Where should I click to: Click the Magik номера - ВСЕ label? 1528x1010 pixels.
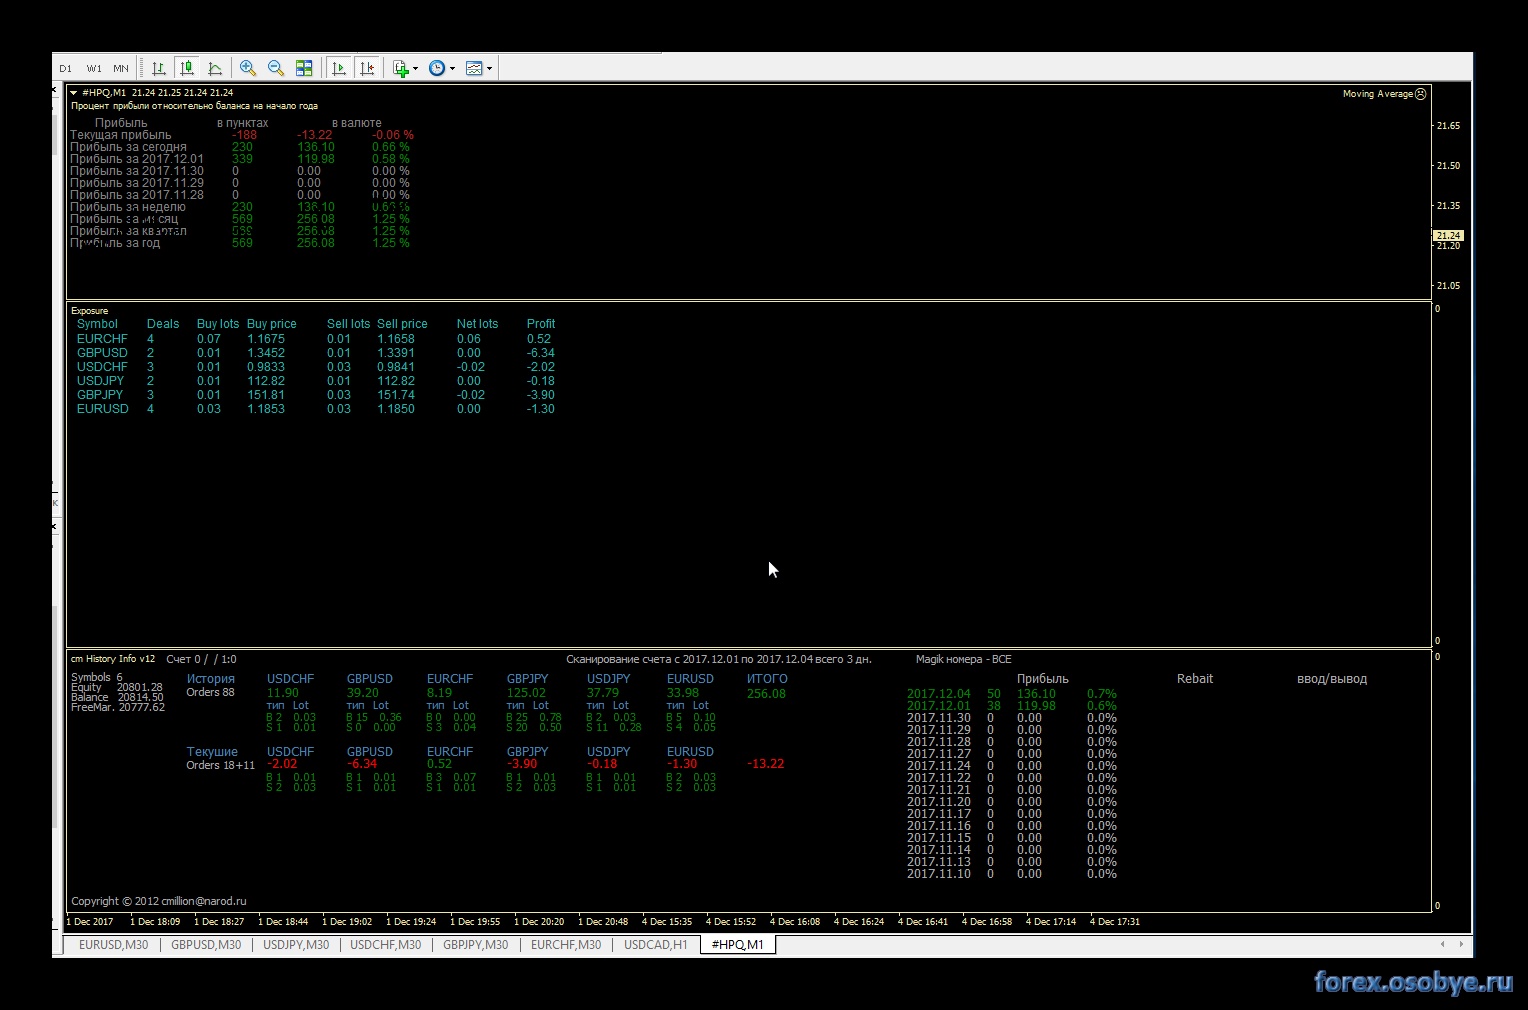pos(964,660)
